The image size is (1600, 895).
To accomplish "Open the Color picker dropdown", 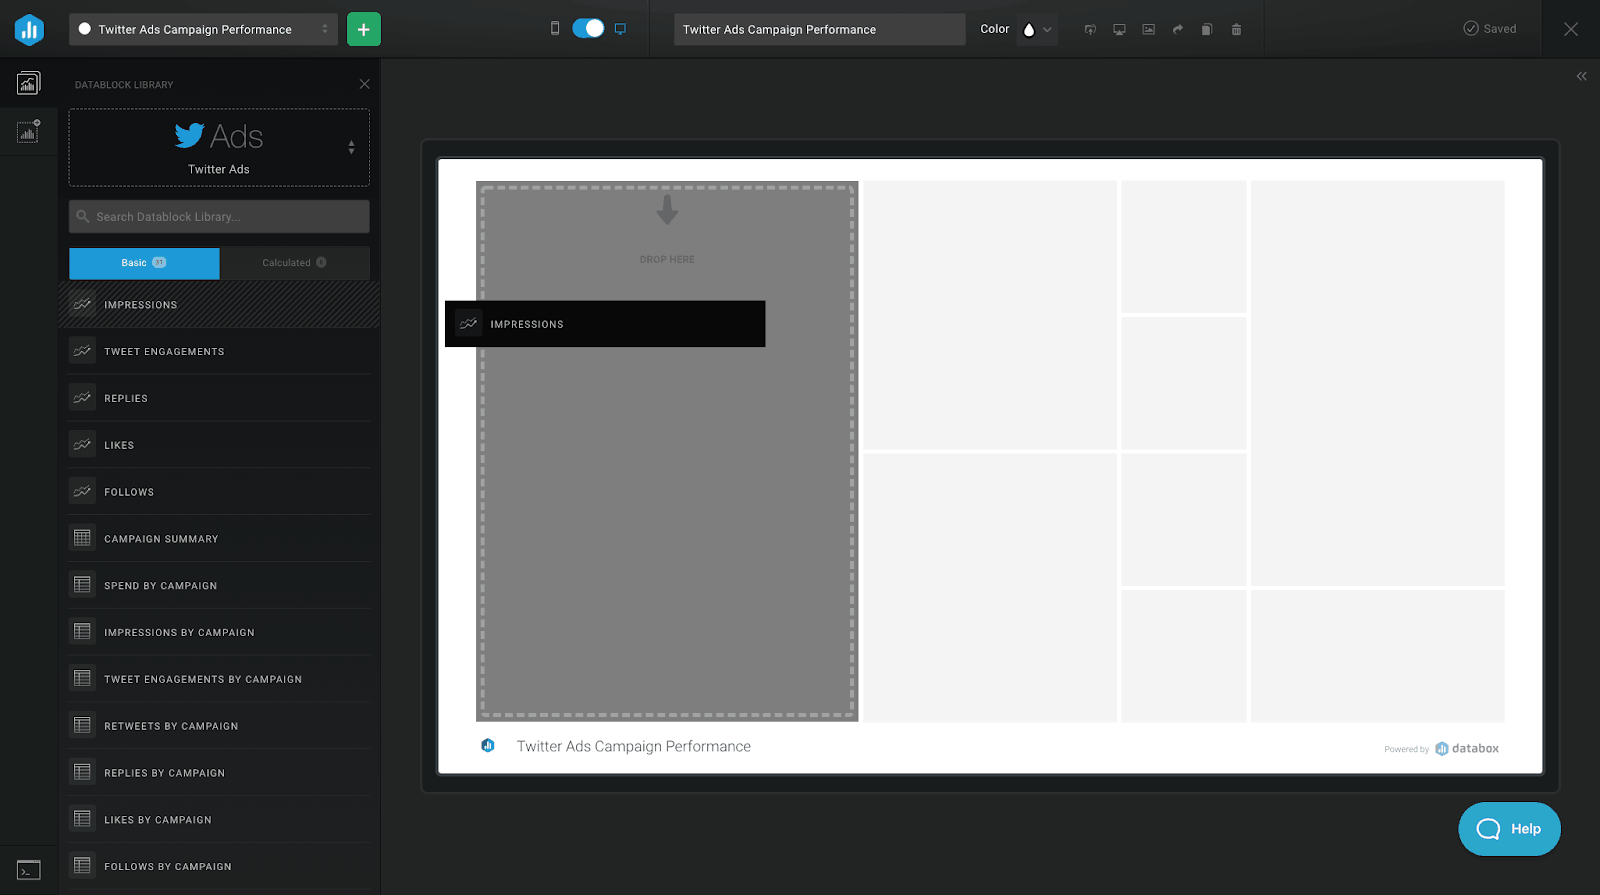I will pyautogui.click(x=1036, y=29).
